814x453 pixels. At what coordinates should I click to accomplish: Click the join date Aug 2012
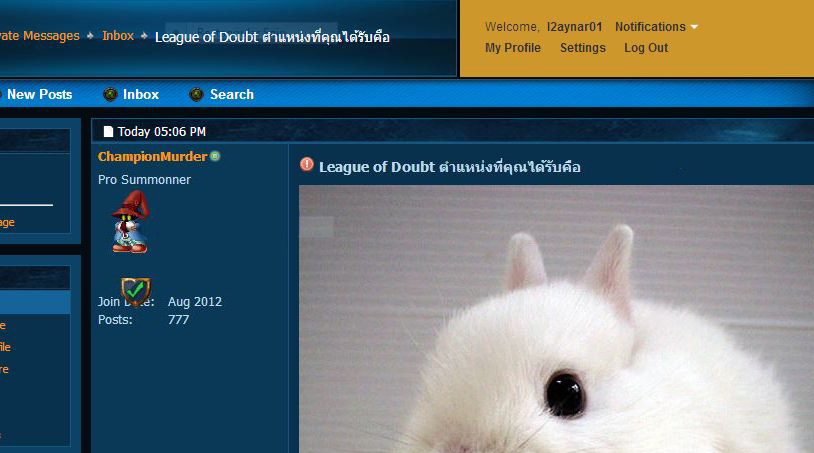195,301
